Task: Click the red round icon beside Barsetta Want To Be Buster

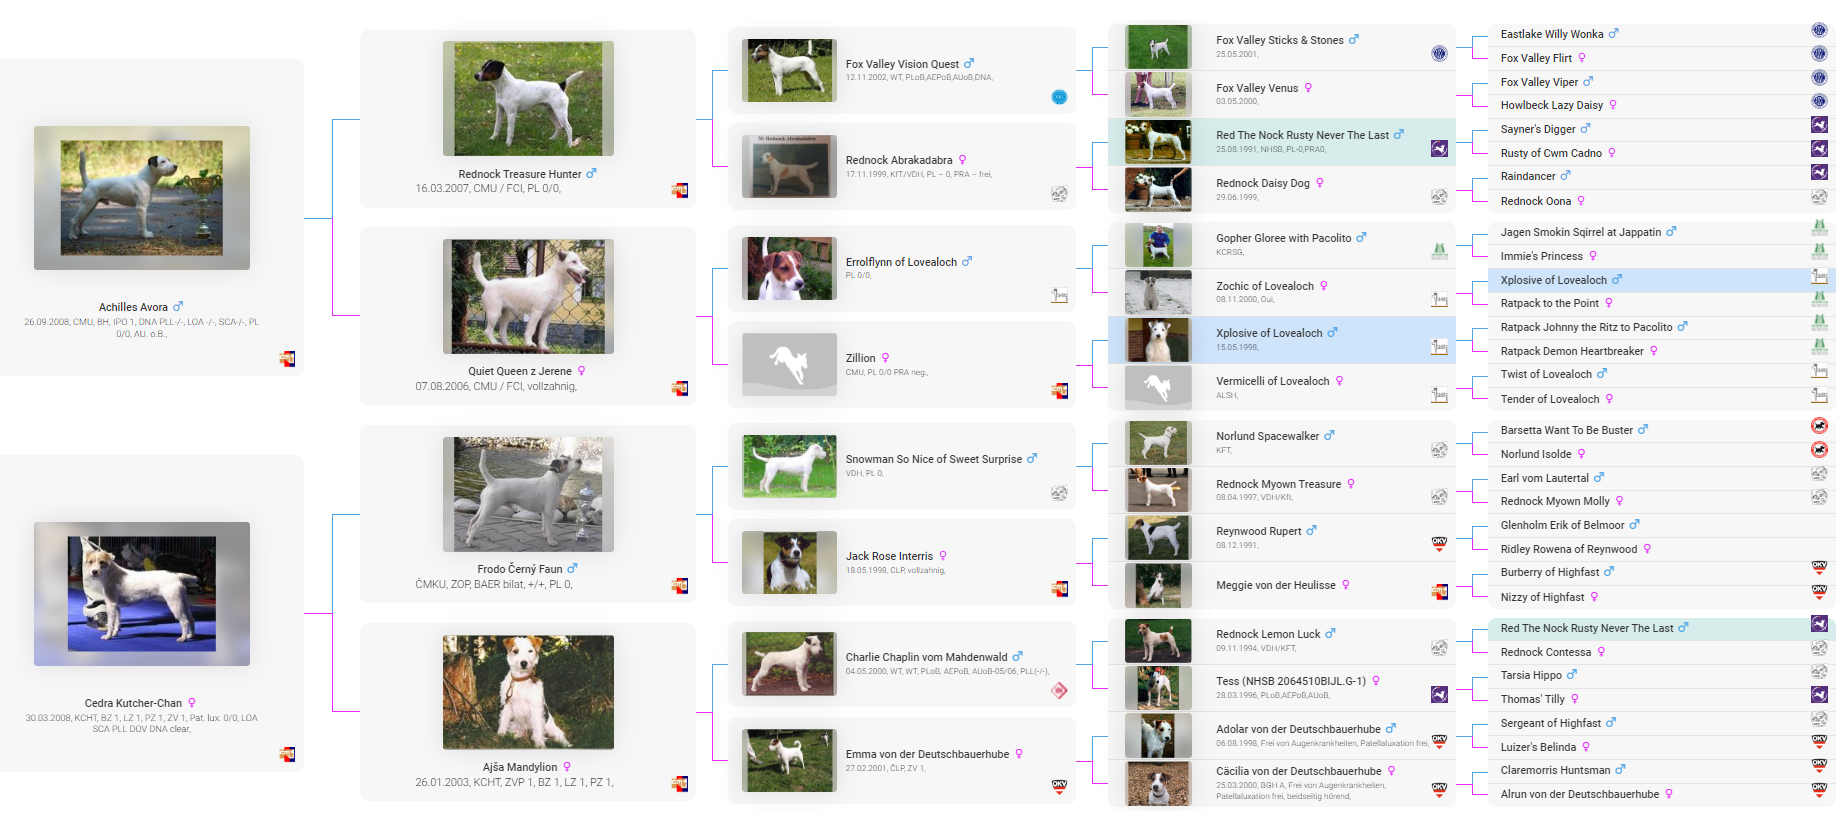Action: 1819,426
